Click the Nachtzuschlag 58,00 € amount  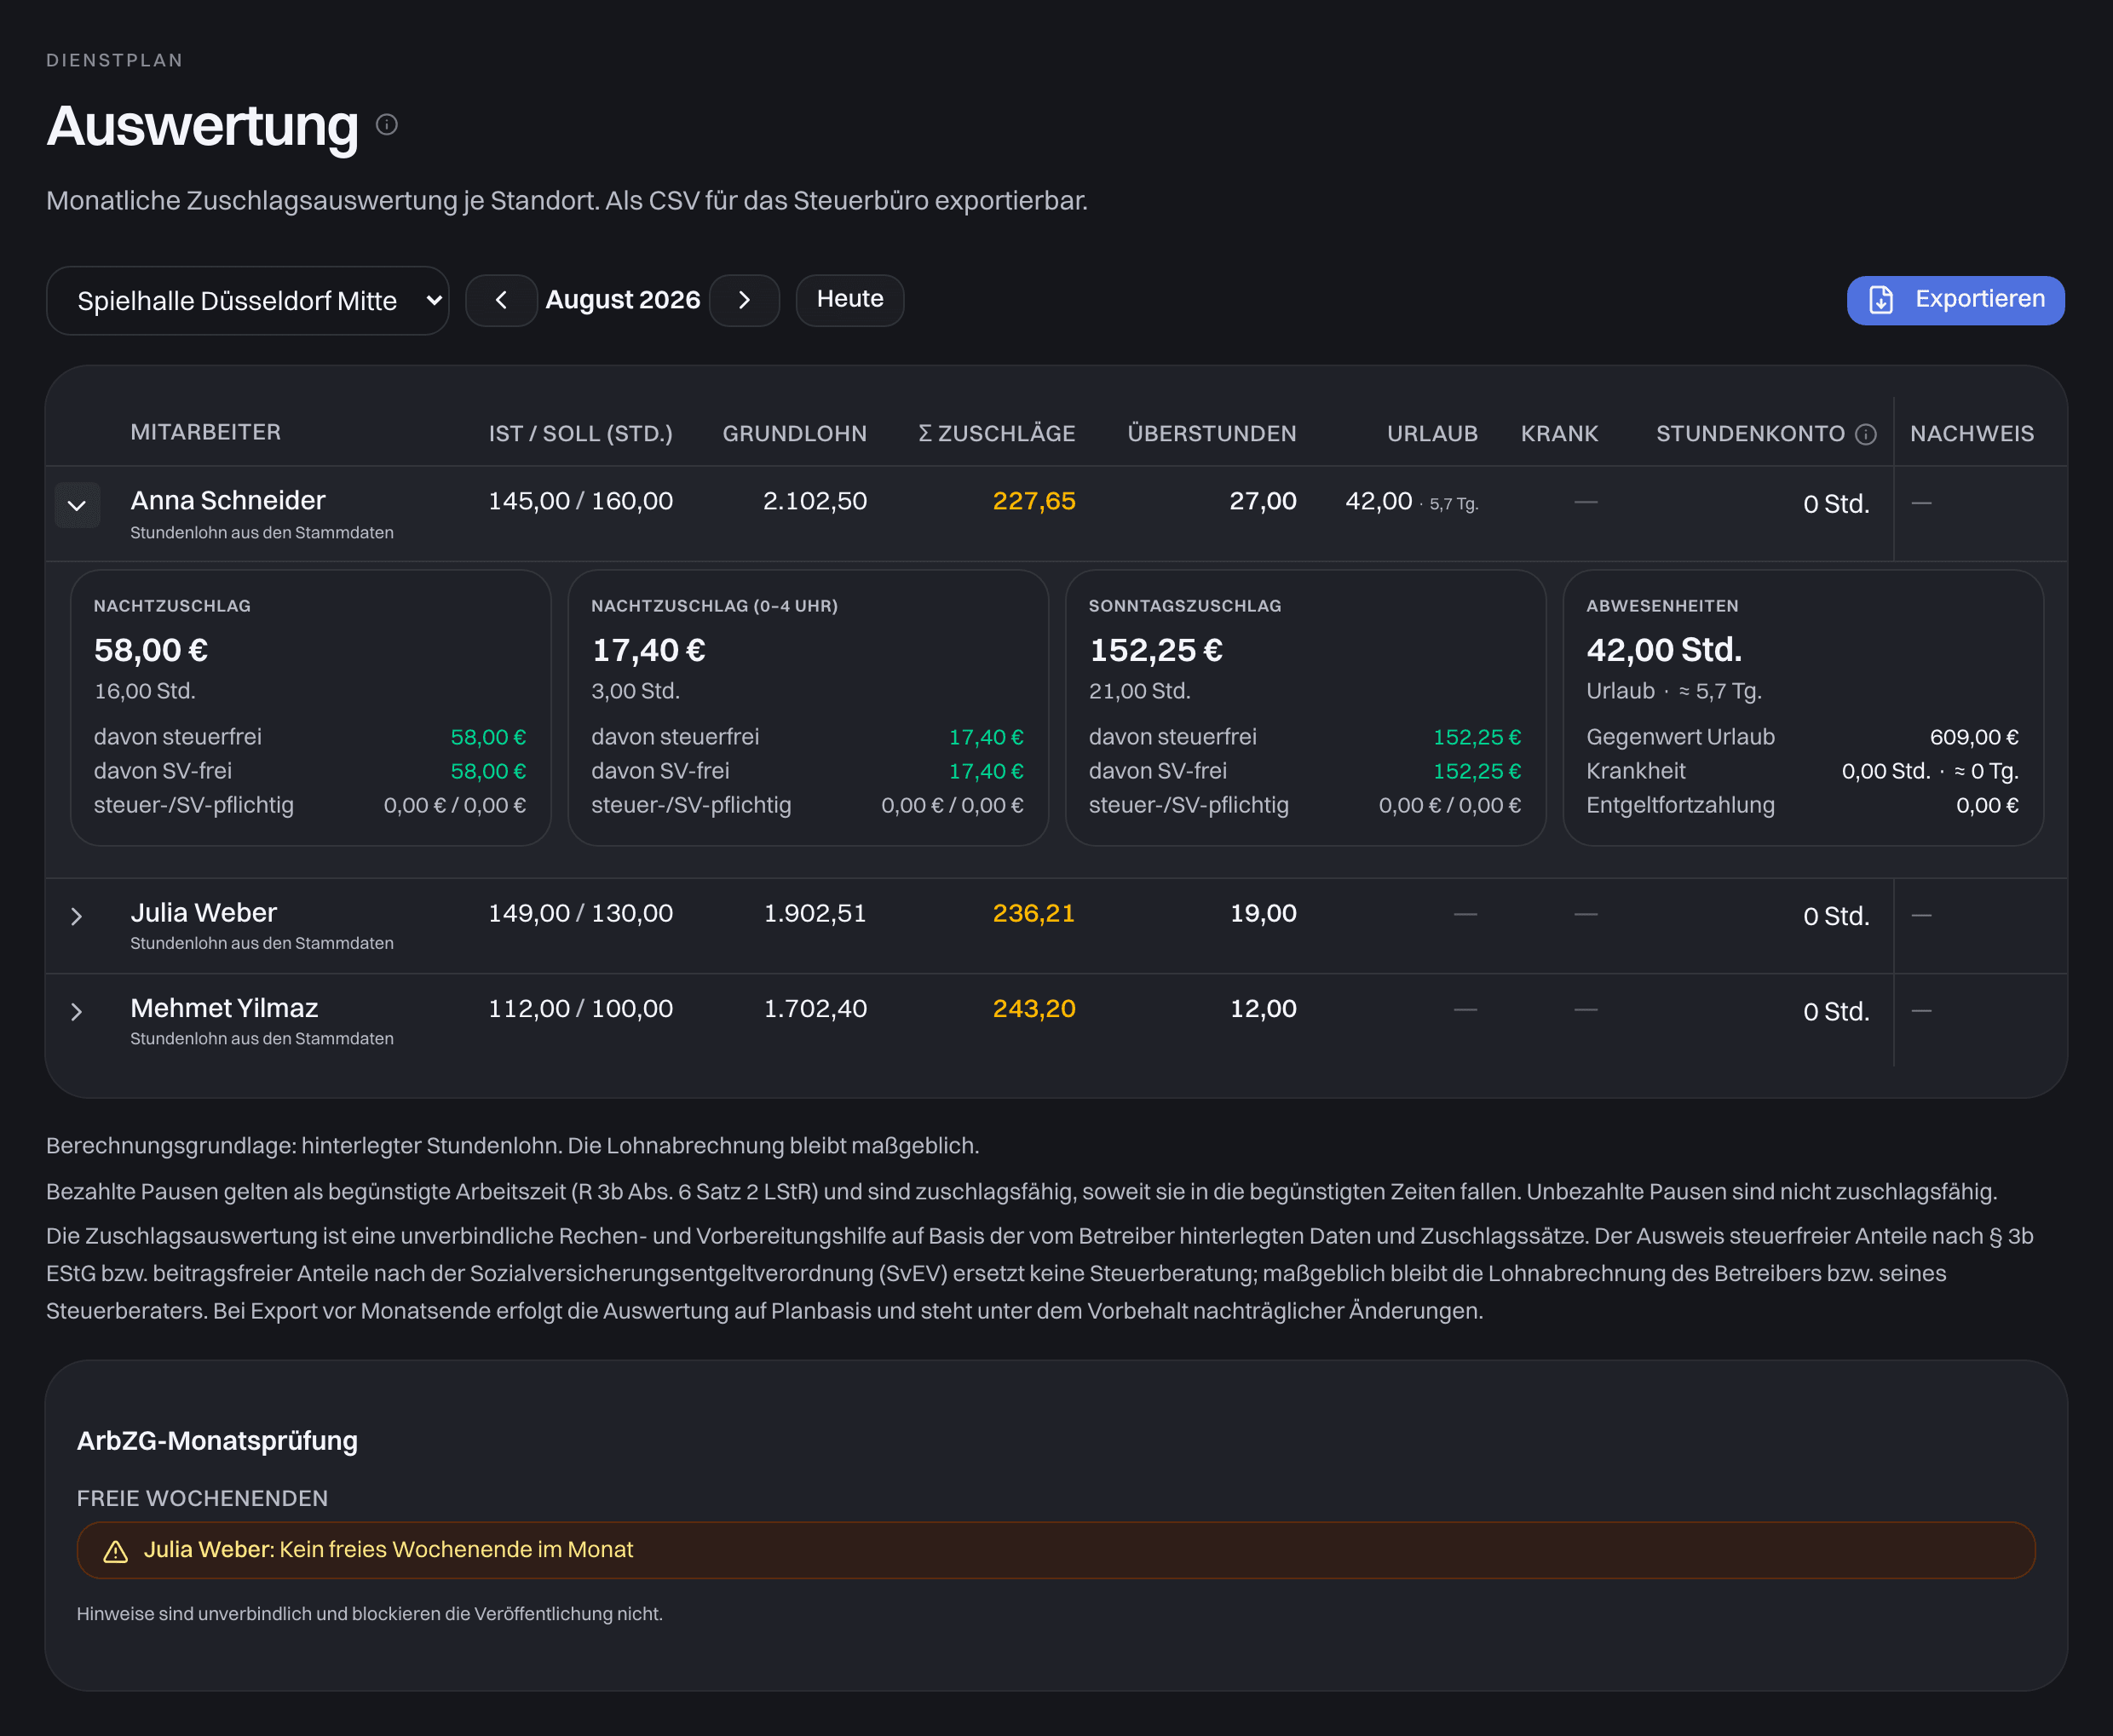point(151,650)
